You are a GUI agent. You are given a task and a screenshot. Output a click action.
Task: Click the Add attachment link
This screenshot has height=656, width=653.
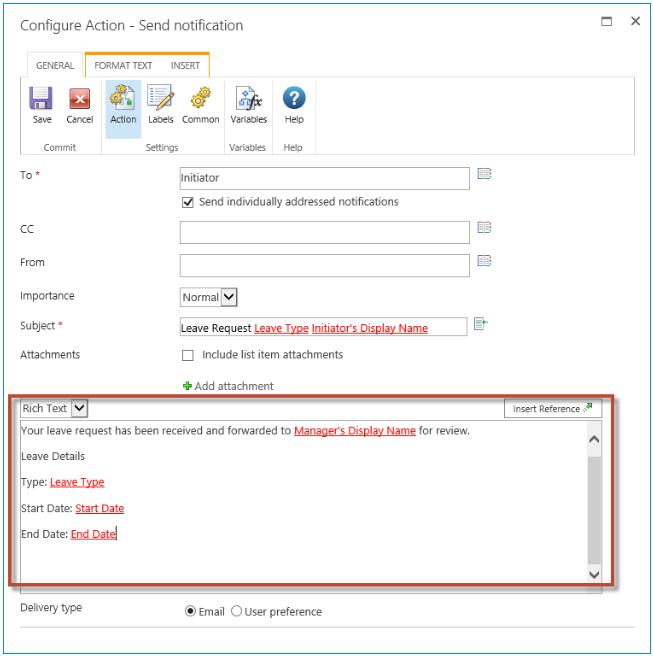234,386
